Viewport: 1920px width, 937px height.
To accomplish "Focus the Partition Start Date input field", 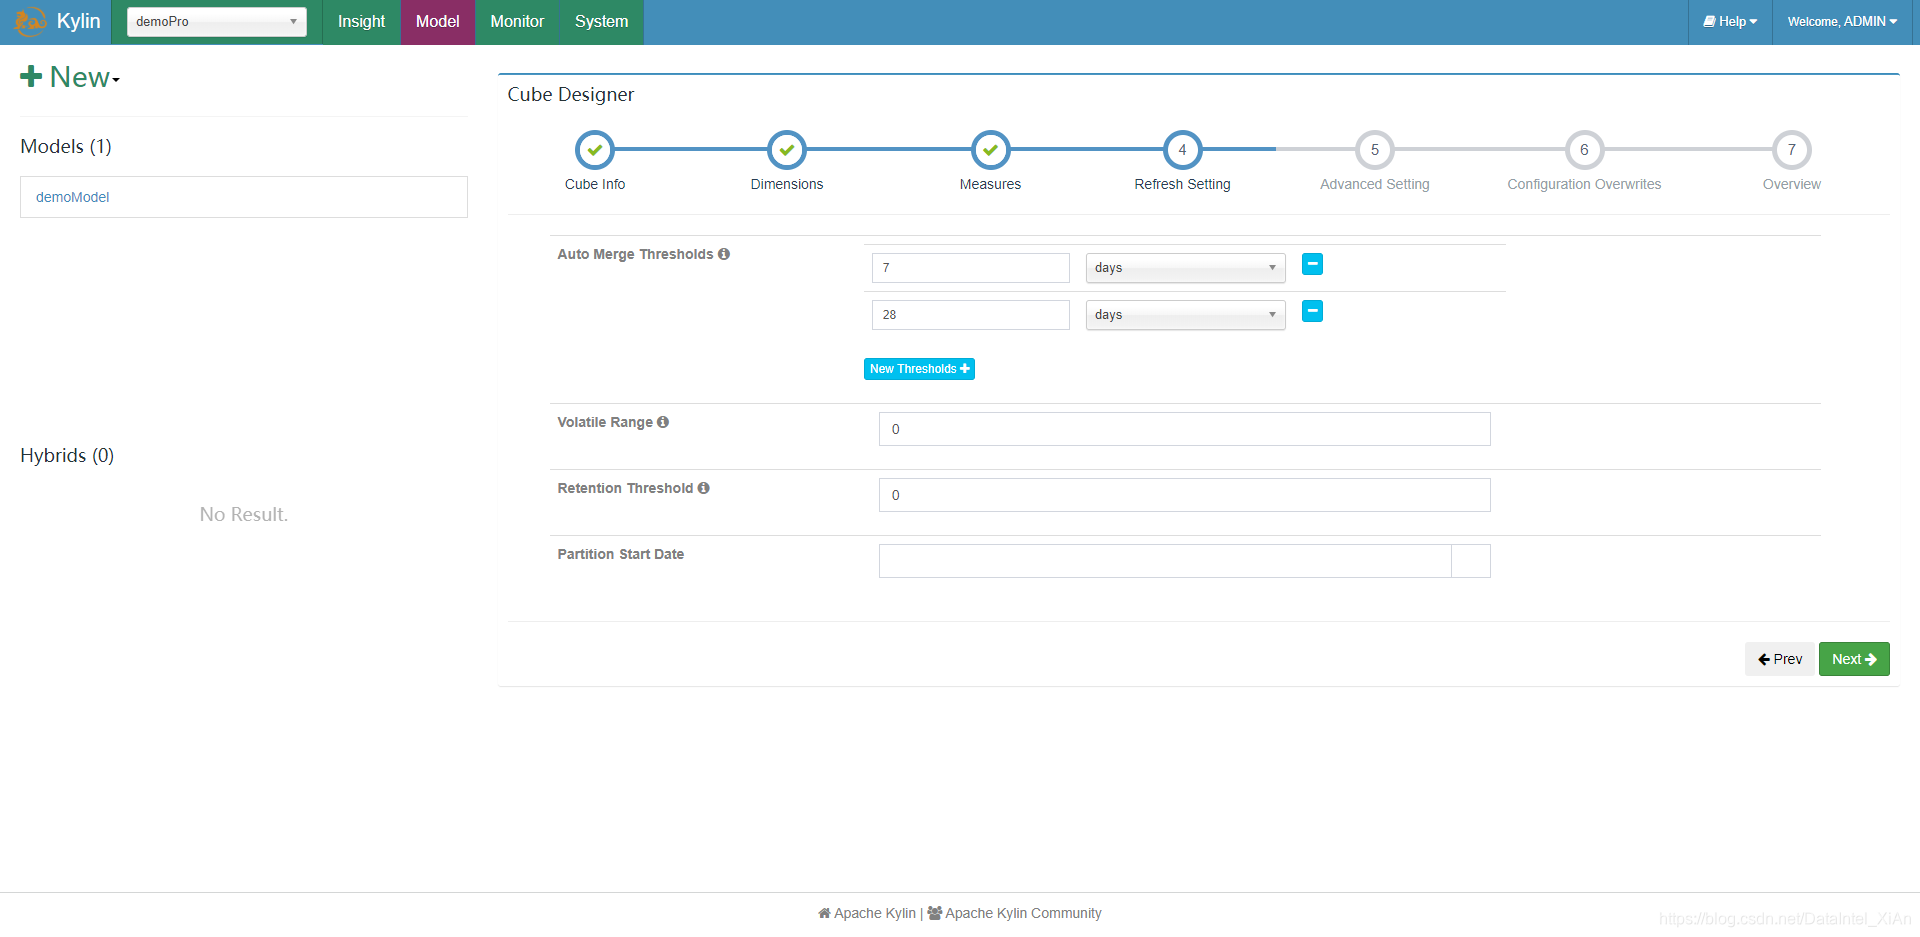I will 1165,561.
